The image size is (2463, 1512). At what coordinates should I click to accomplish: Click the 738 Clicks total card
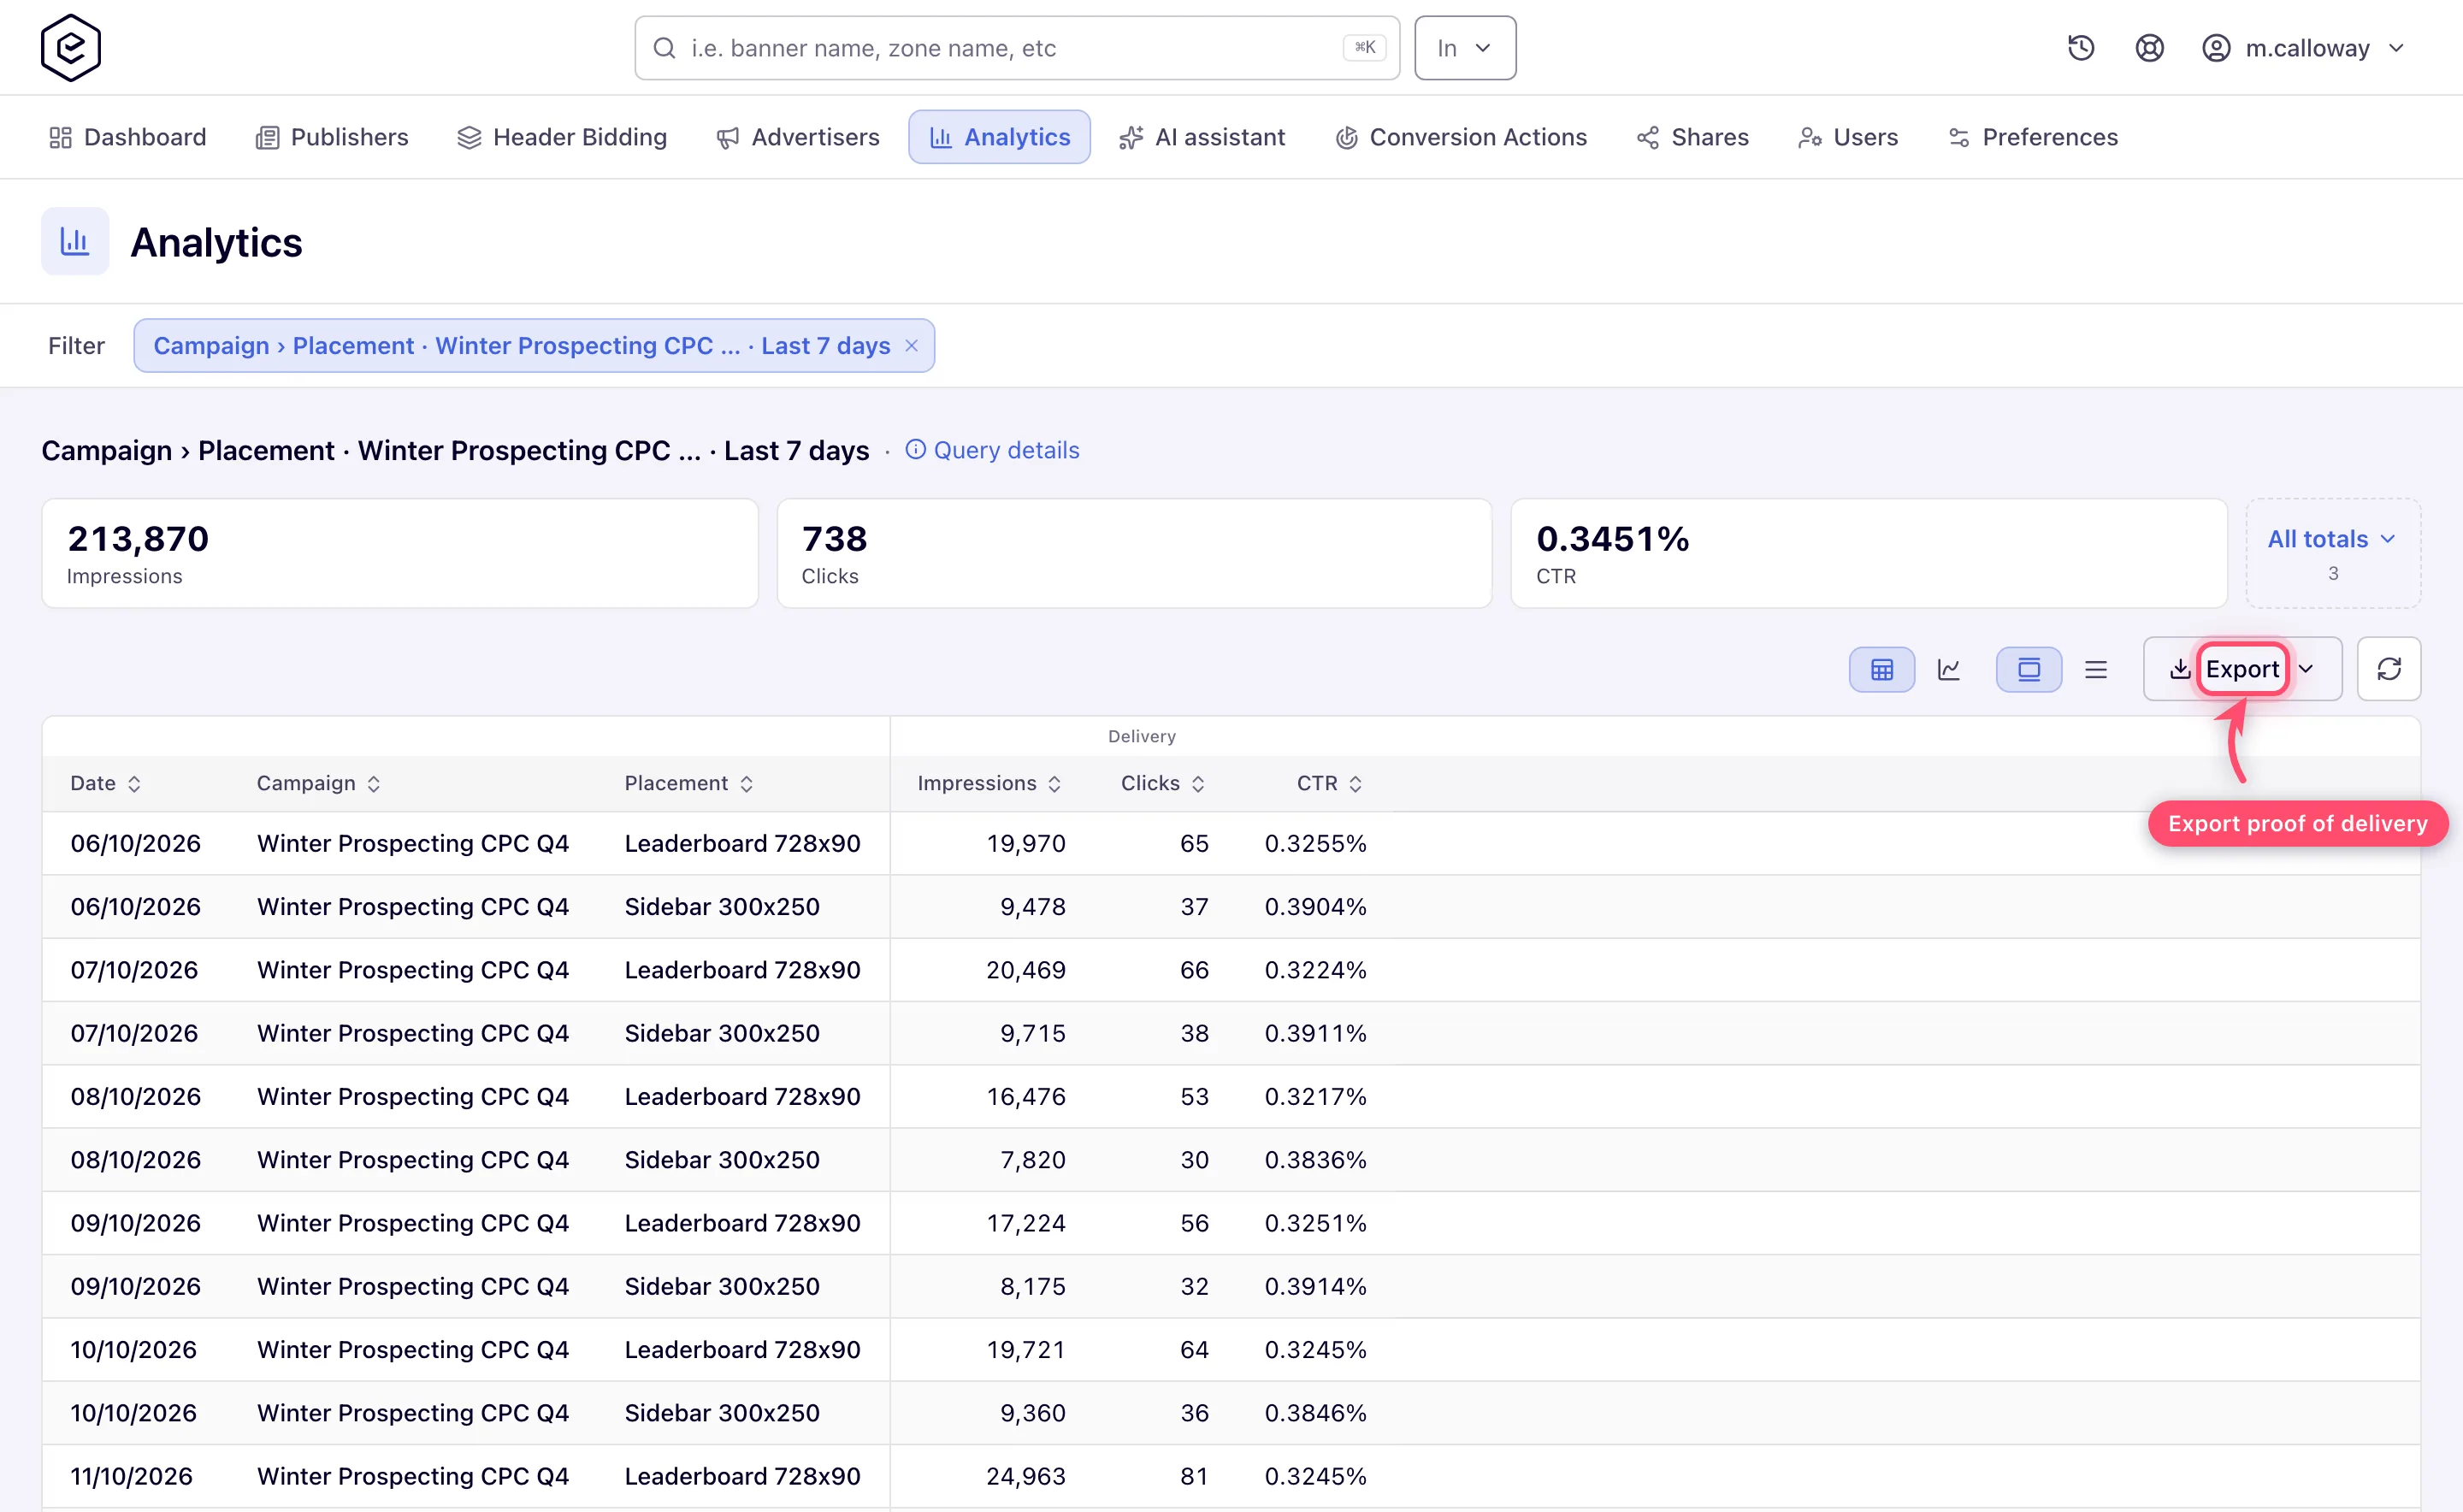point(1134,553)
